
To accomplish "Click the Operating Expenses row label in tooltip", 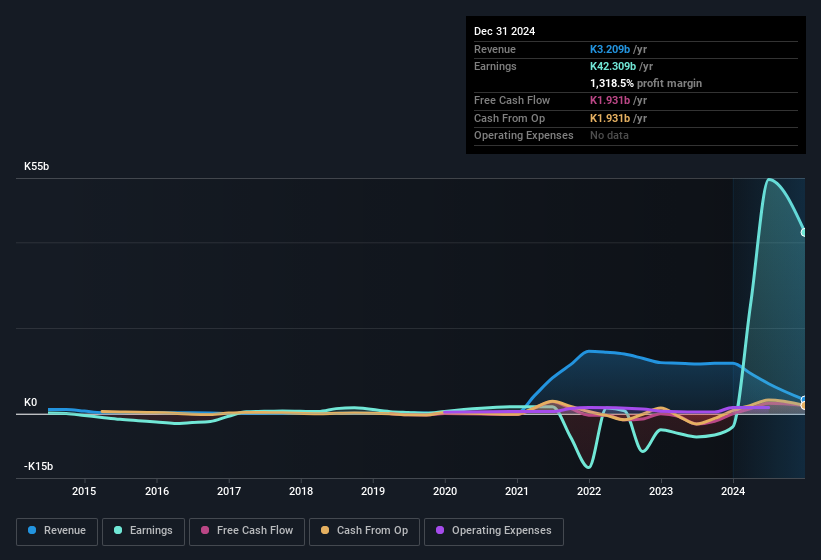I will pyautogui.click(x=524, y=136).
